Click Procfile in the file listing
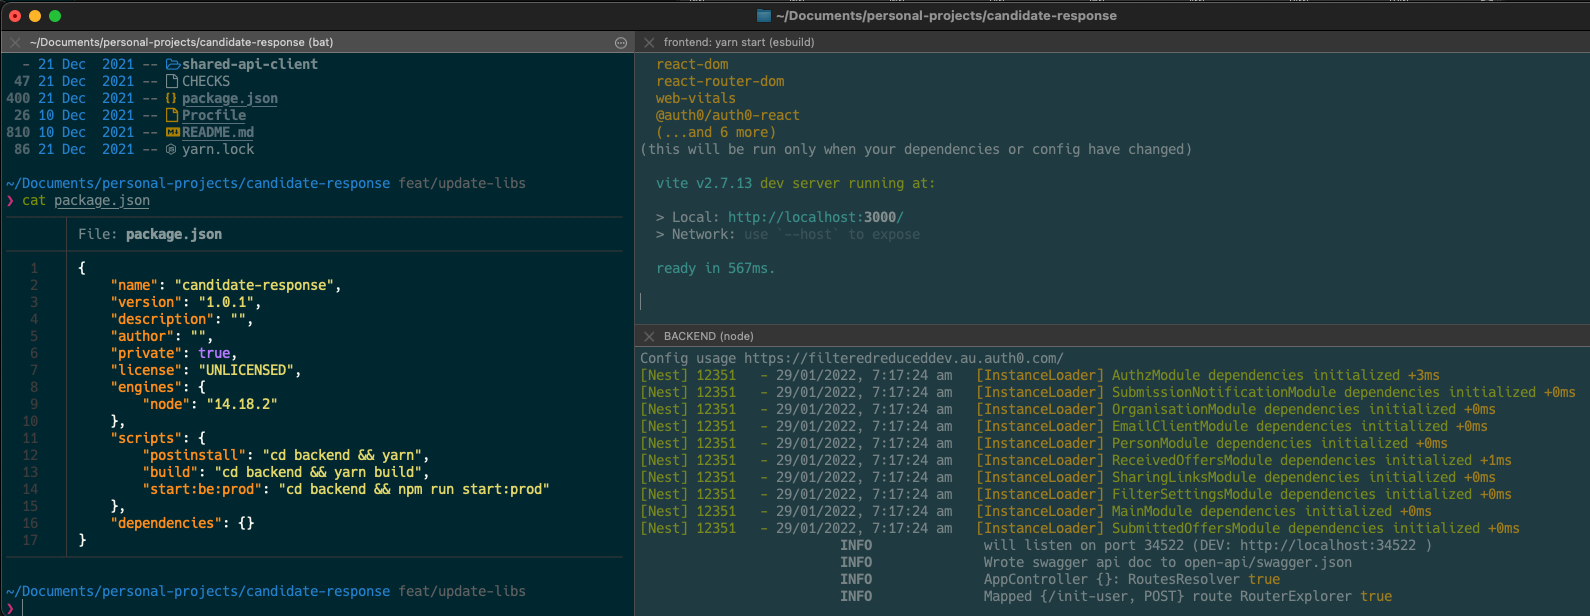The height and width of the screenshot is (616, 1590). [x=214, y=115]
